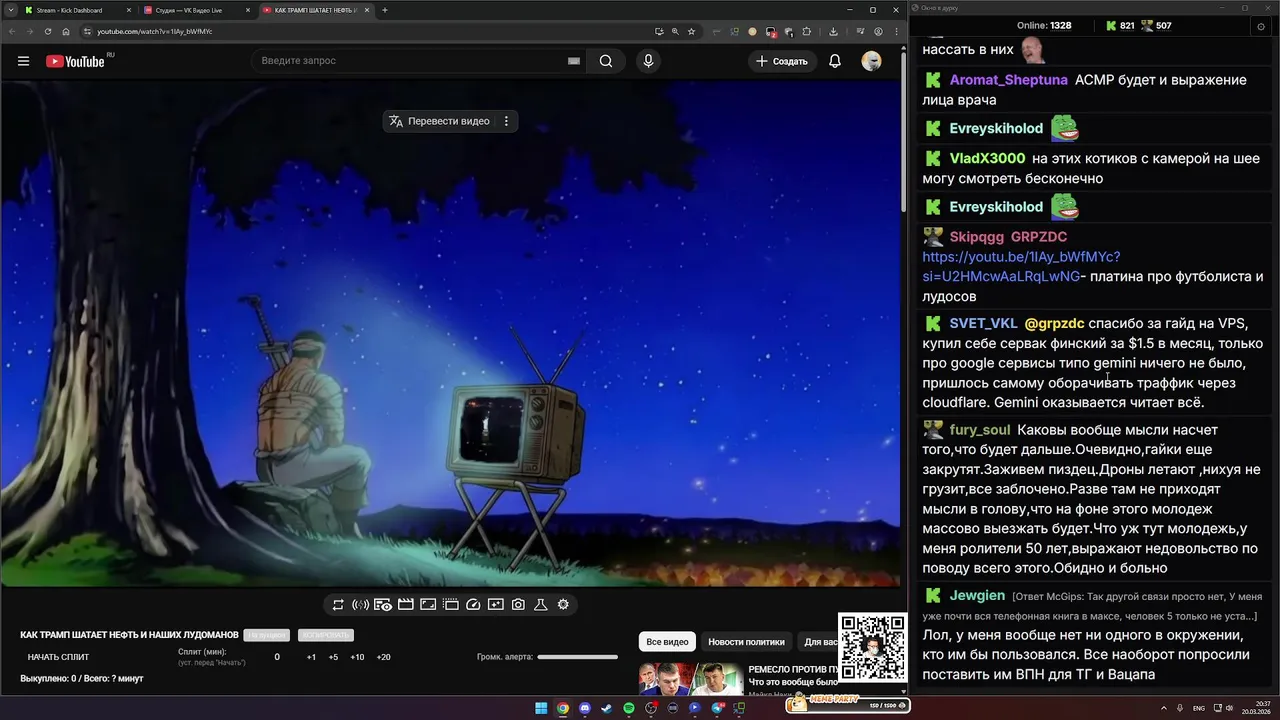Open the РЕМЕСЛО ПРОТИВ recommended video thumbnail
Image resolution: width=1280 pixels, height=720 pixels.
tap(690, 678)
